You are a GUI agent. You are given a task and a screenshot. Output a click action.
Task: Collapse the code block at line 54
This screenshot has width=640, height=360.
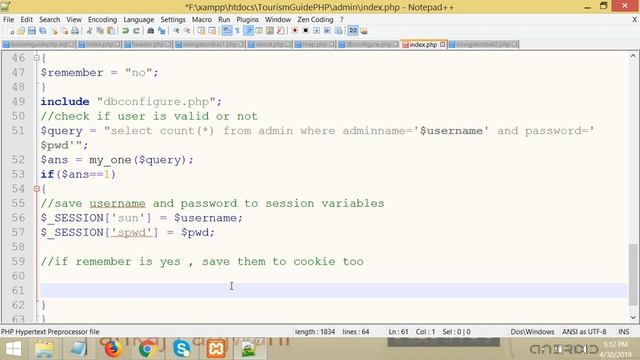(37, 189)
